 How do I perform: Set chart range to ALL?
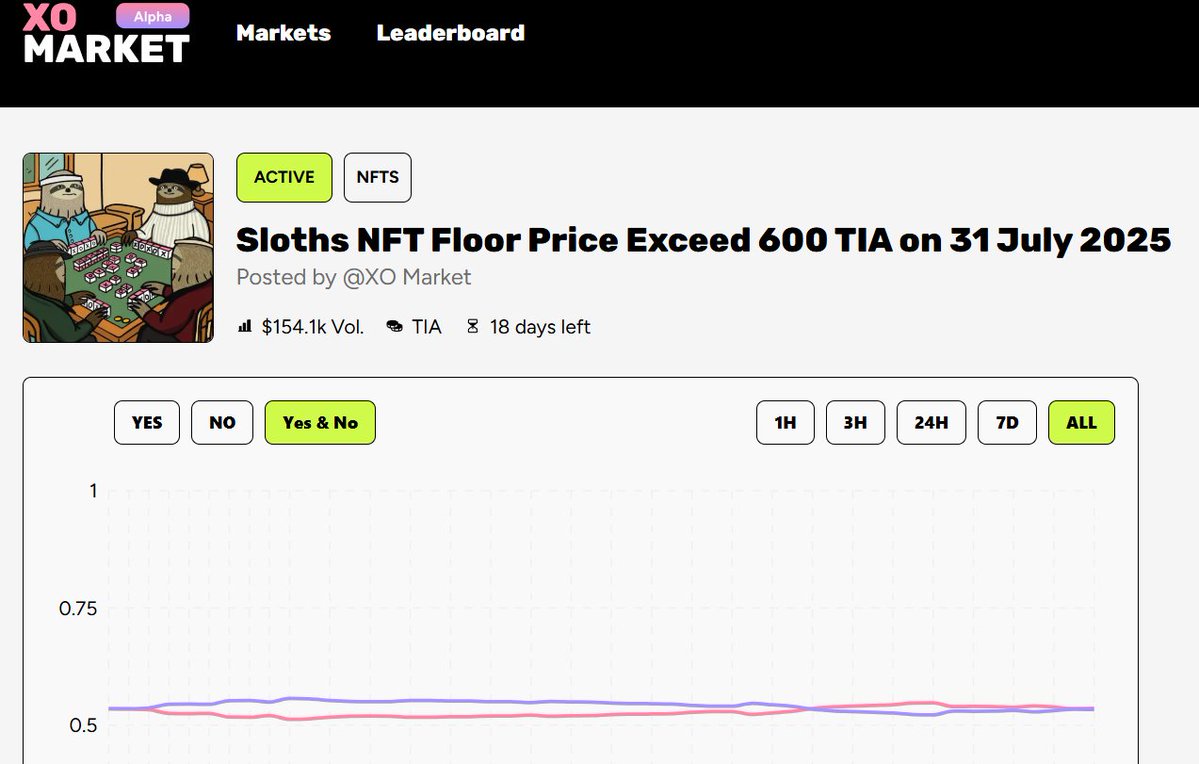(x=1081, y=422)
